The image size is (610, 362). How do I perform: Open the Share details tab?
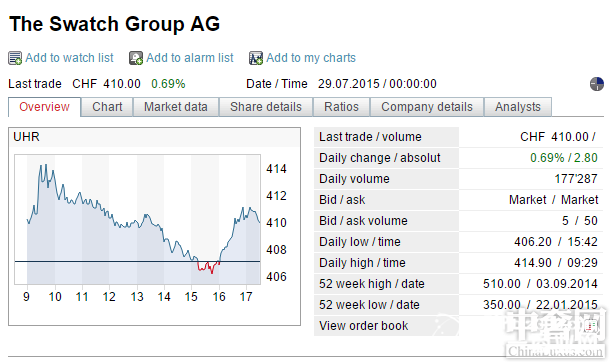coord(266,107)
